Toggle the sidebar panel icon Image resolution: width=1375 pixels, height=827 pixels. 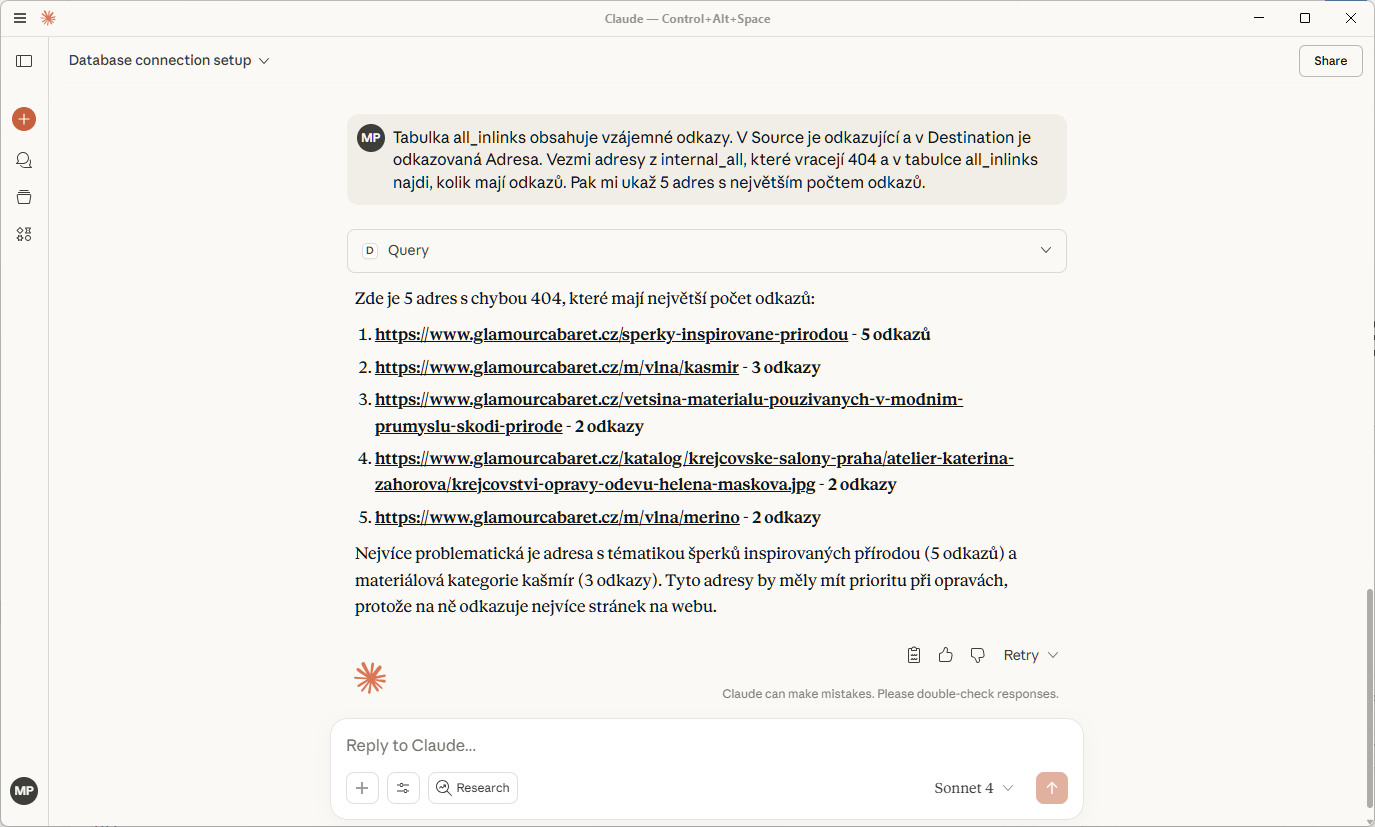24,61
